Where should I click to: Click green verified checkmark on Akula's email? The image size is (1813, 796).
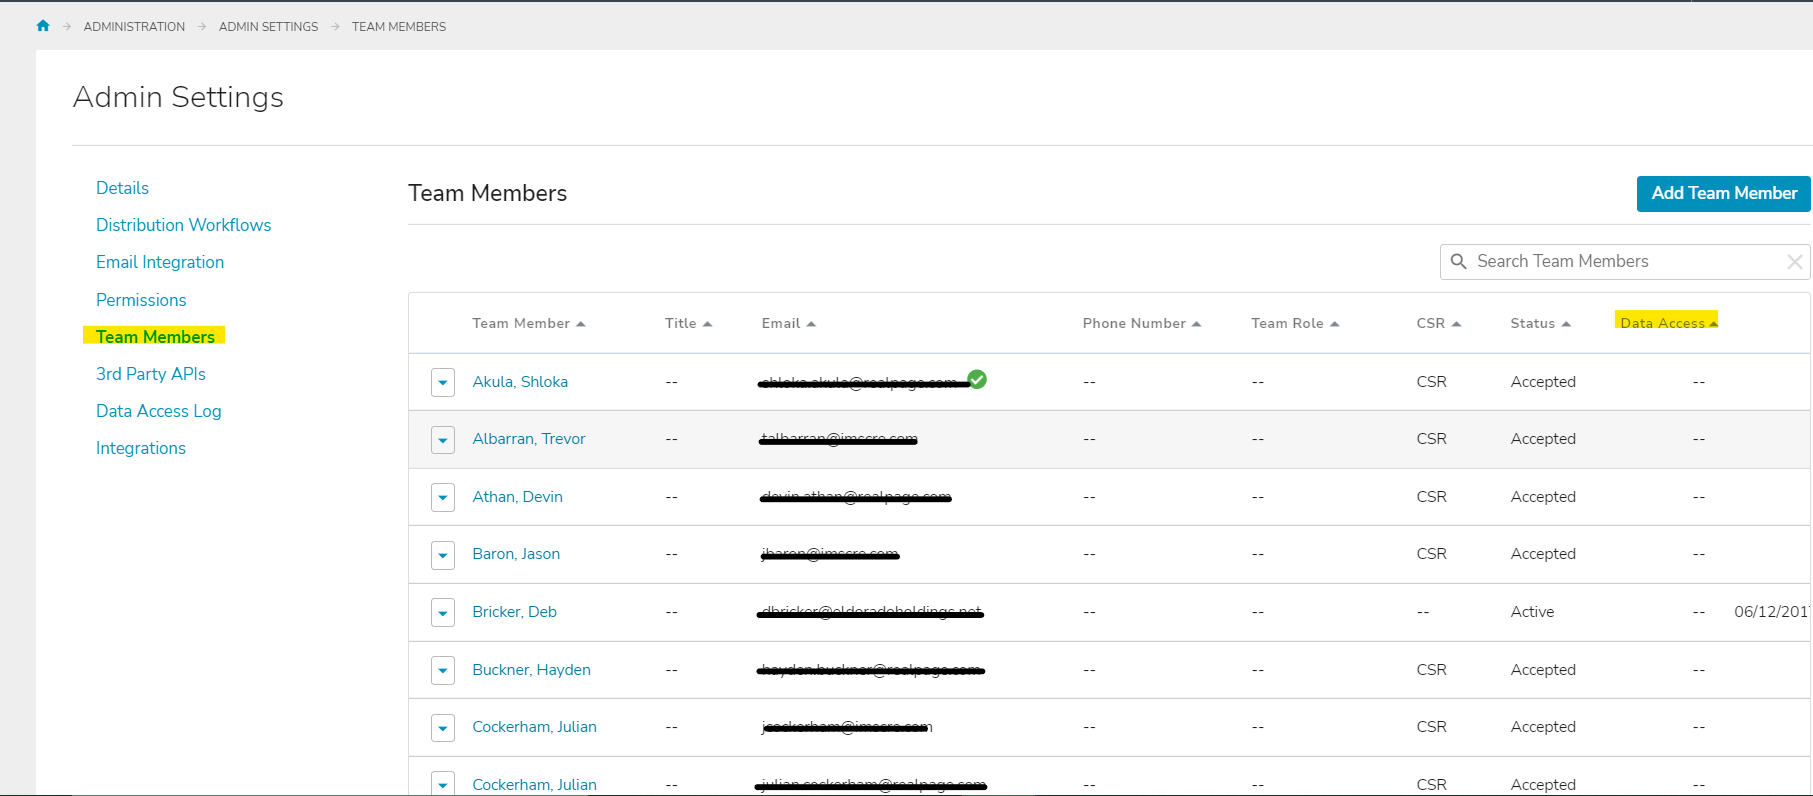pyautogui.click(x=977, y=379)
